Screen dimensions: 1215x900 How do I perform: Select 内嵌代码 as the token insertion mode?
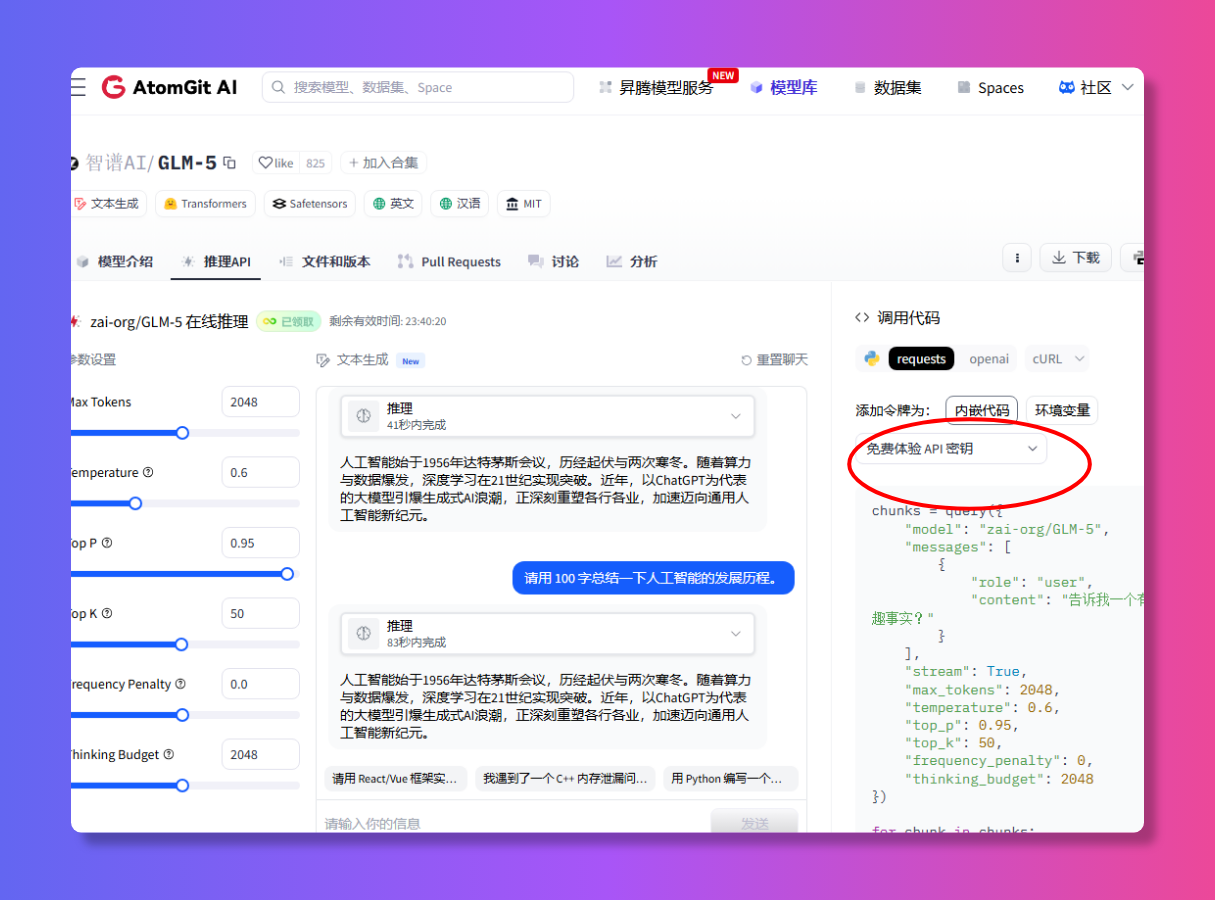[981, 410]
